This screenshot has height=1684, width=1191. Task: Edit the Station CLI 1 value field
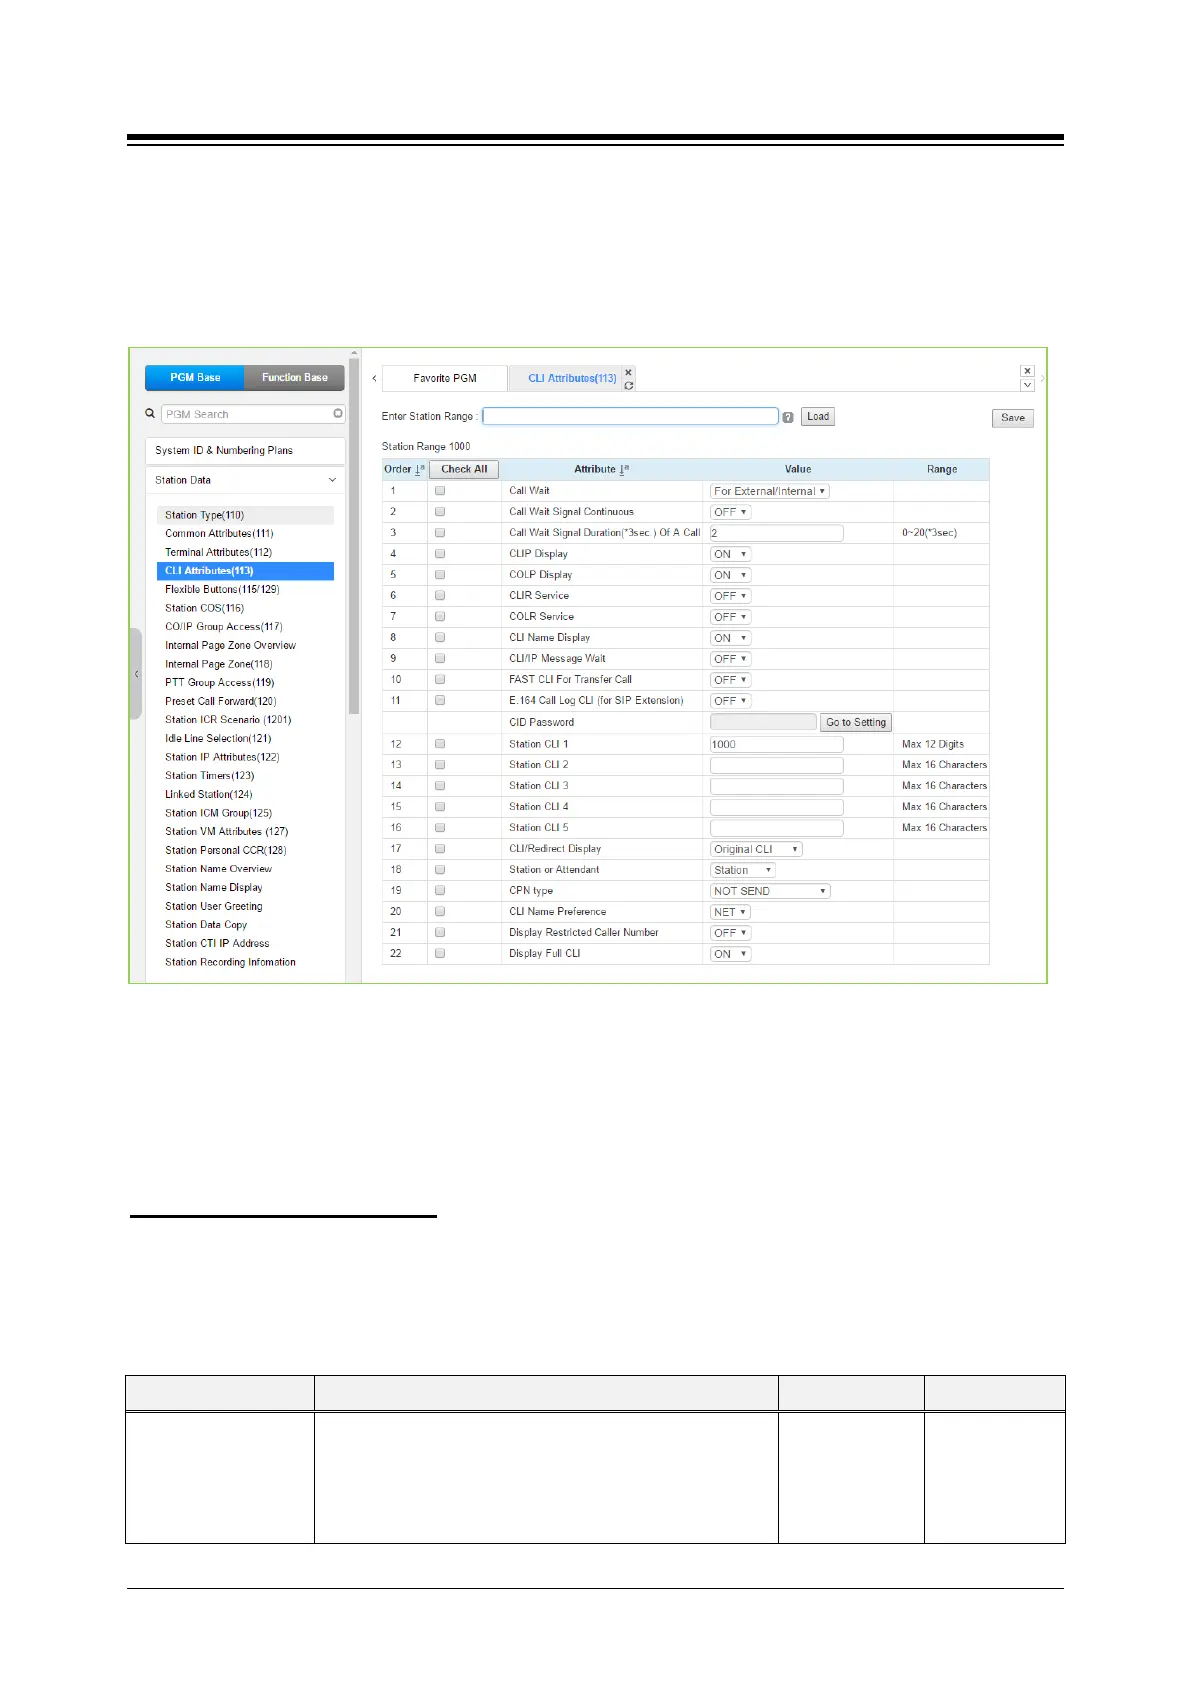pos(776,744)
